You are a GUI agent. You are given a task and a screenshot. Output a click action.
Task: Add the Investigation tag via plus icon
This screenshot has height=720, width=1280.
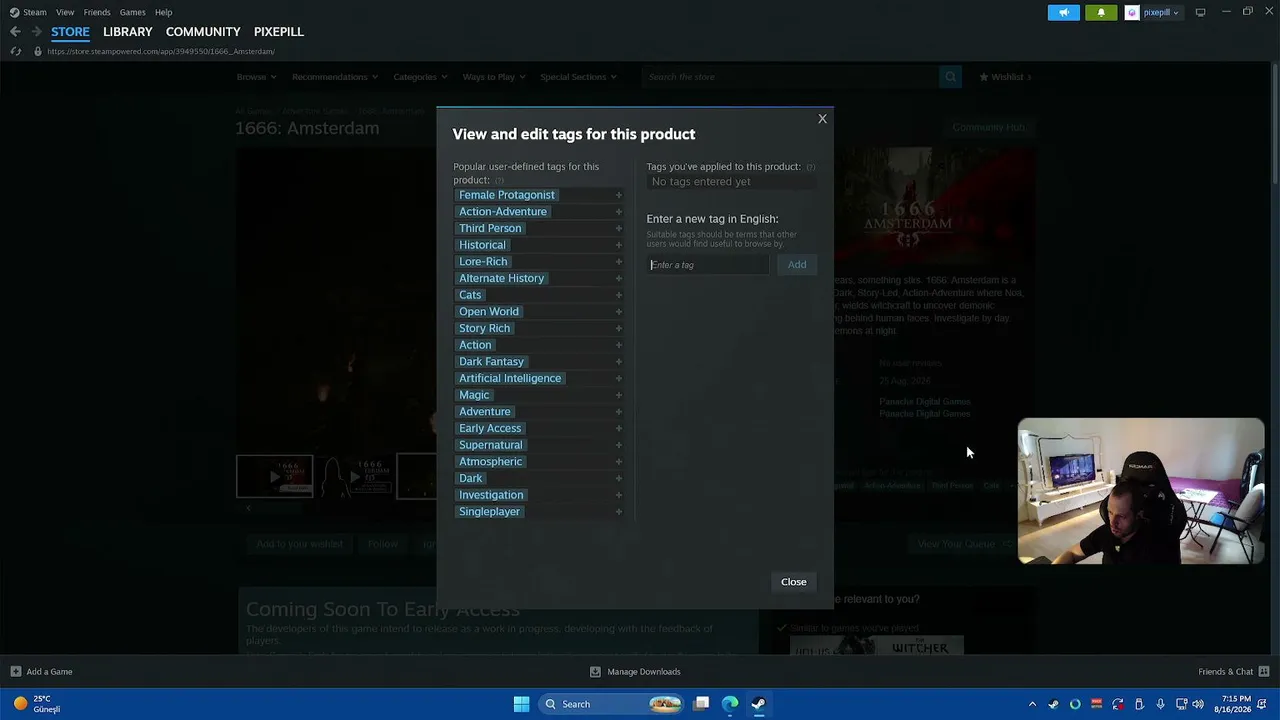pos(619,495)
